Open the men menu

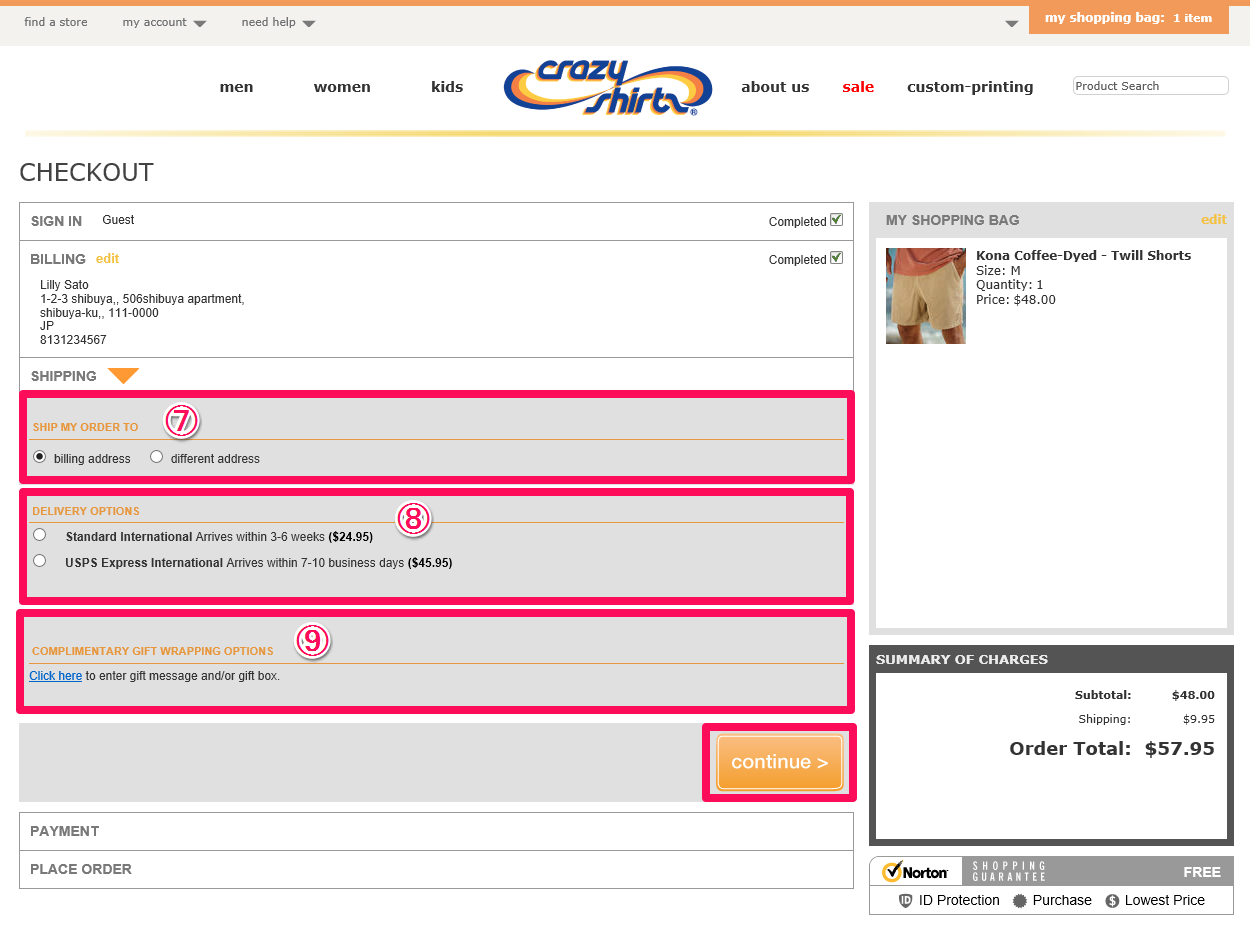(236, 87)
